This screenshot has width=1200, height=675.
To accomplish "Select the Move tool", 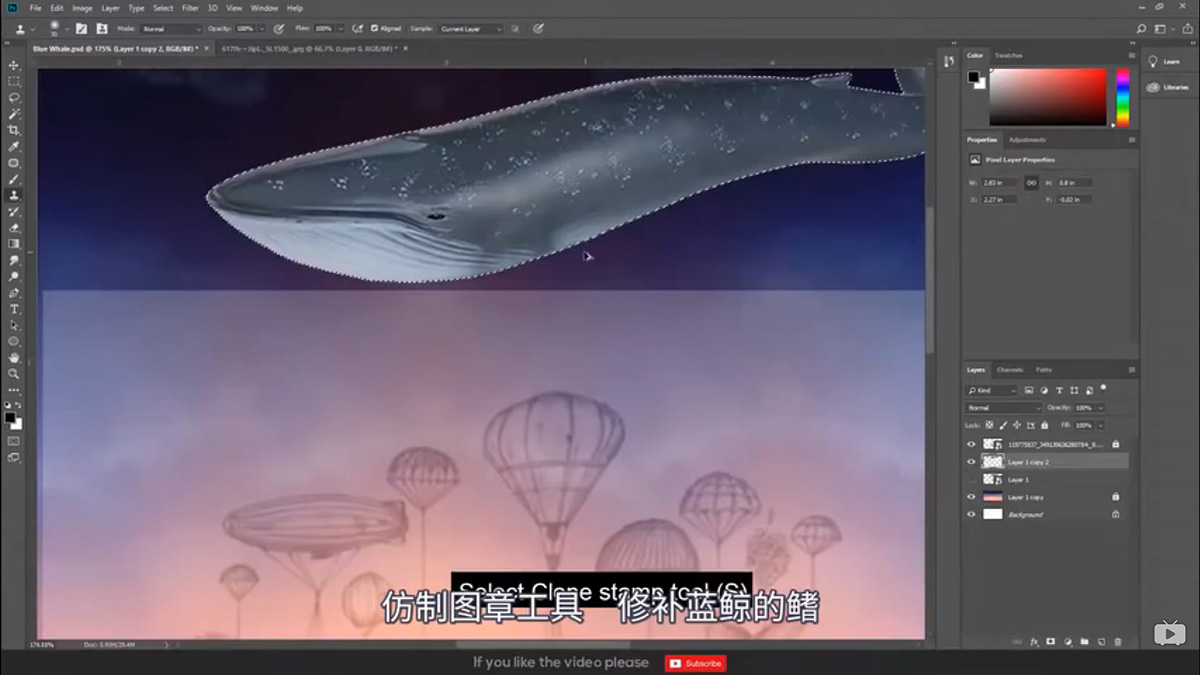I will click(x=14, y=64).
